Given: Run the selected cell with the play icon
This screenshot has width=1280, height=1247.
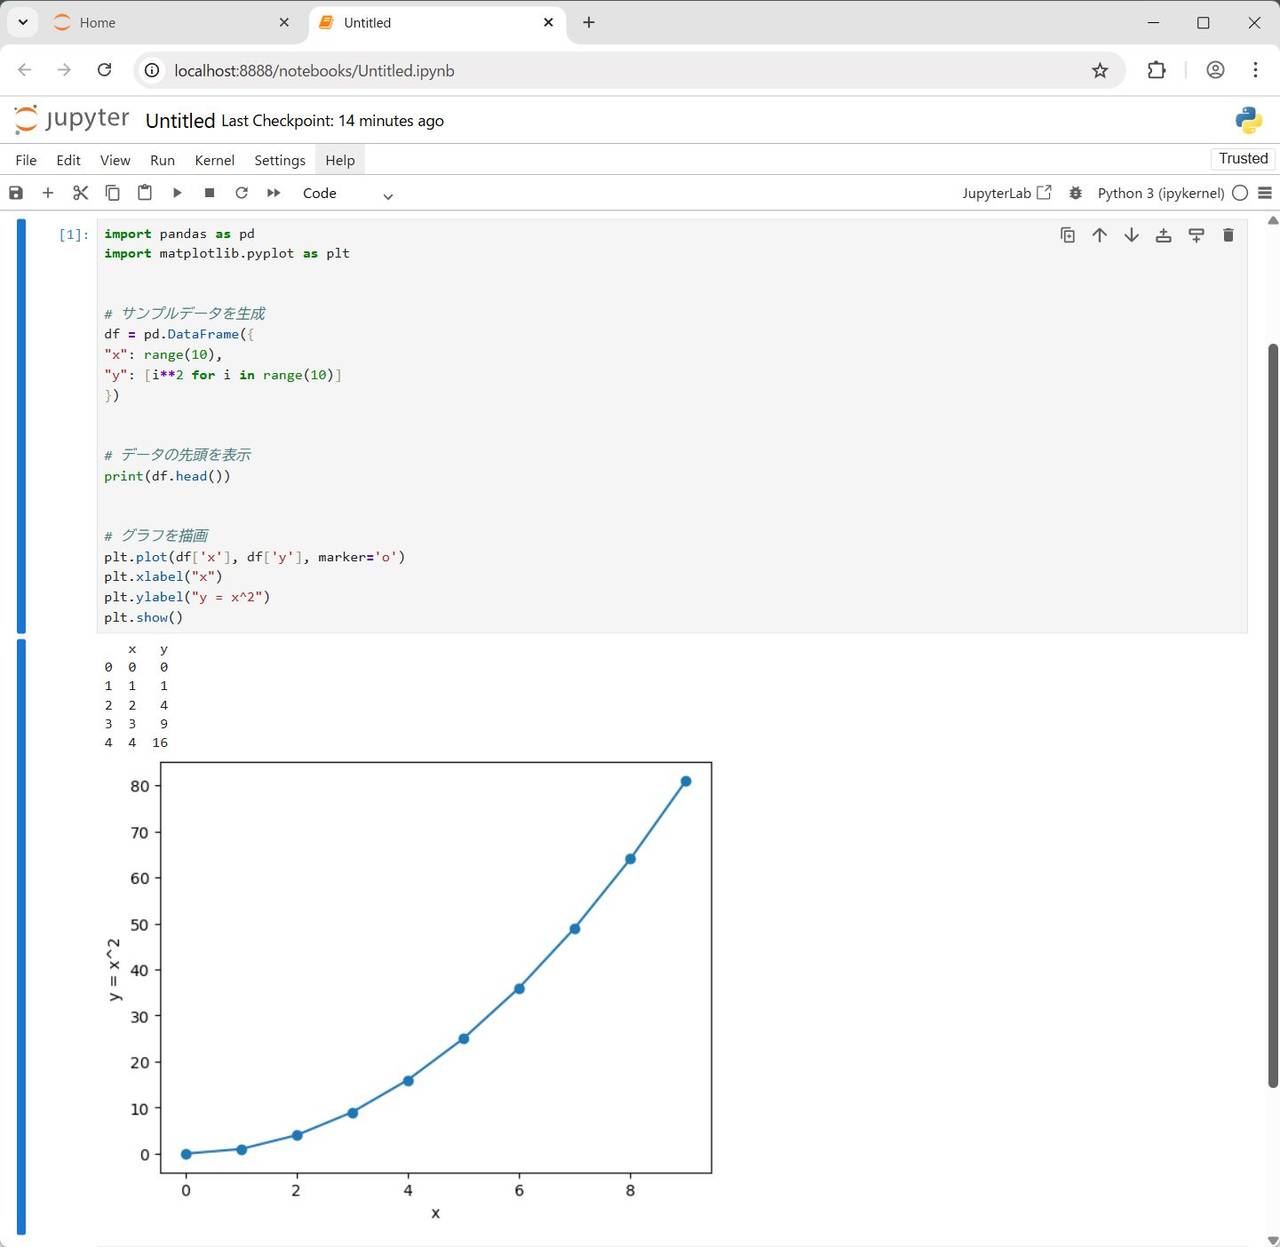Looking at the screenshot, I should click(177, 193).
